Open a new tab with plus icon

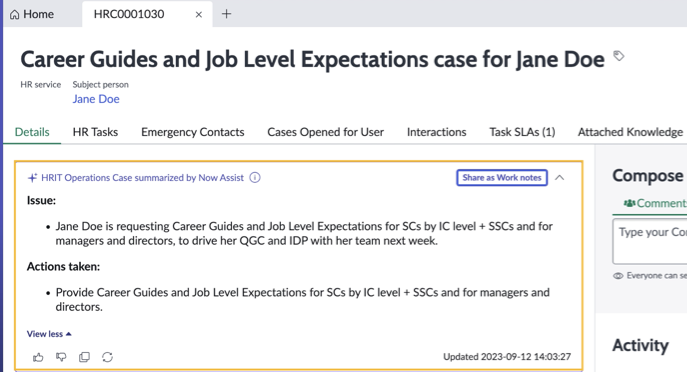226,14
